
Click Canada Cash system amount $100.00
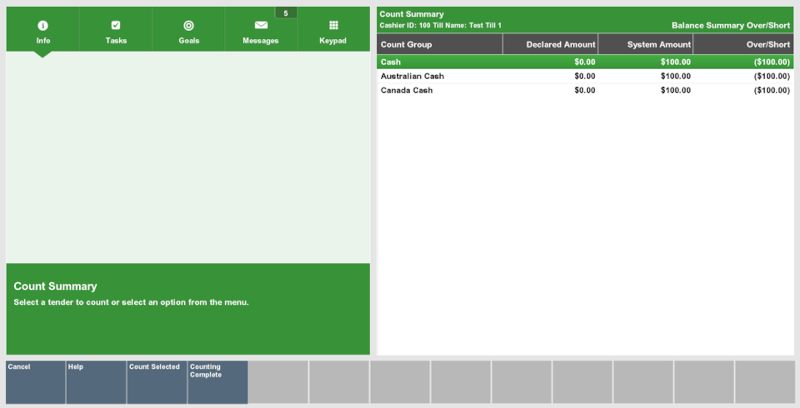click(676, 90)
